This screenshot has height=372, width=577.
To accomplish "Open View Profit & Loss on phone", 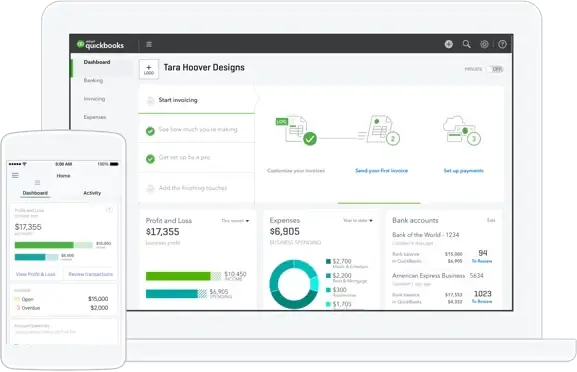I will (36, 274).
